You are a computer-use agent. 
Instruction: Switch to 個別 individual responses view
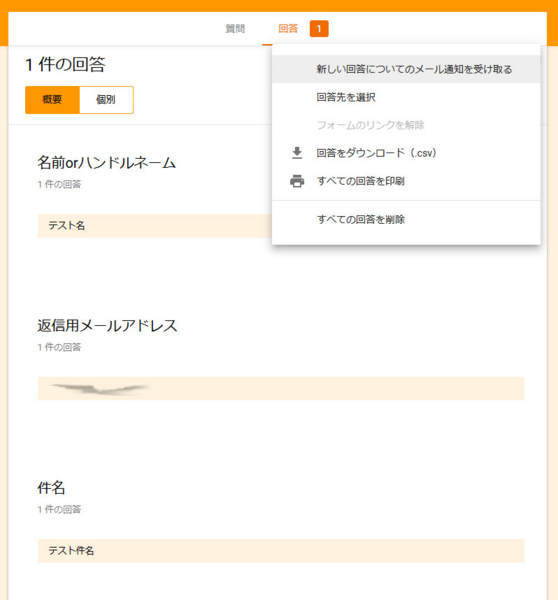point(106,100)
